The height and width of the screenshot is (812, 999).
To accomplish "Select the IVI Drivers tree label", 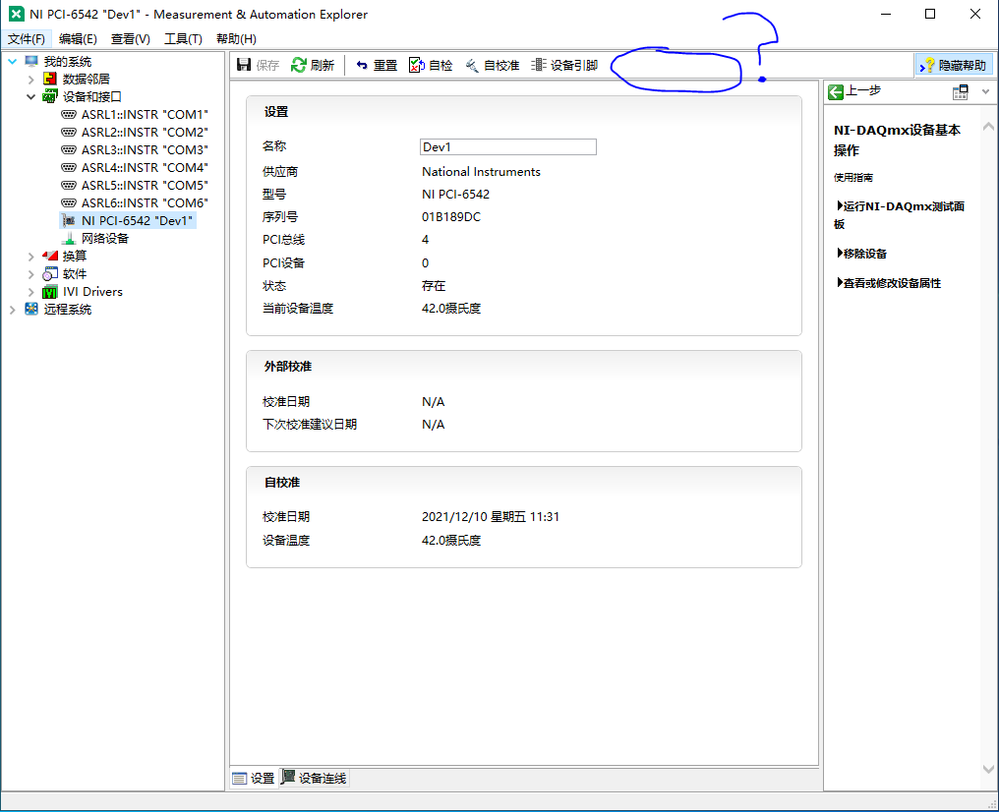I will coord(92,292).
